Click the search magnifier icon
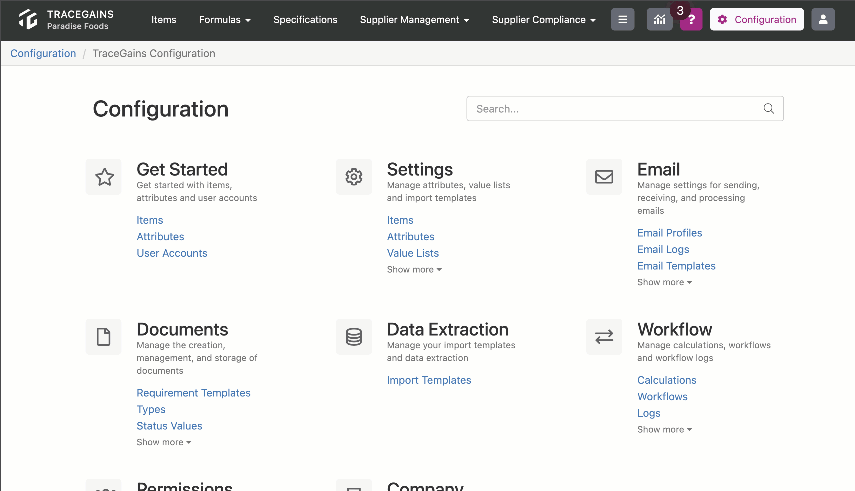The width and height of the screenshot is (855, 491). 768,109
